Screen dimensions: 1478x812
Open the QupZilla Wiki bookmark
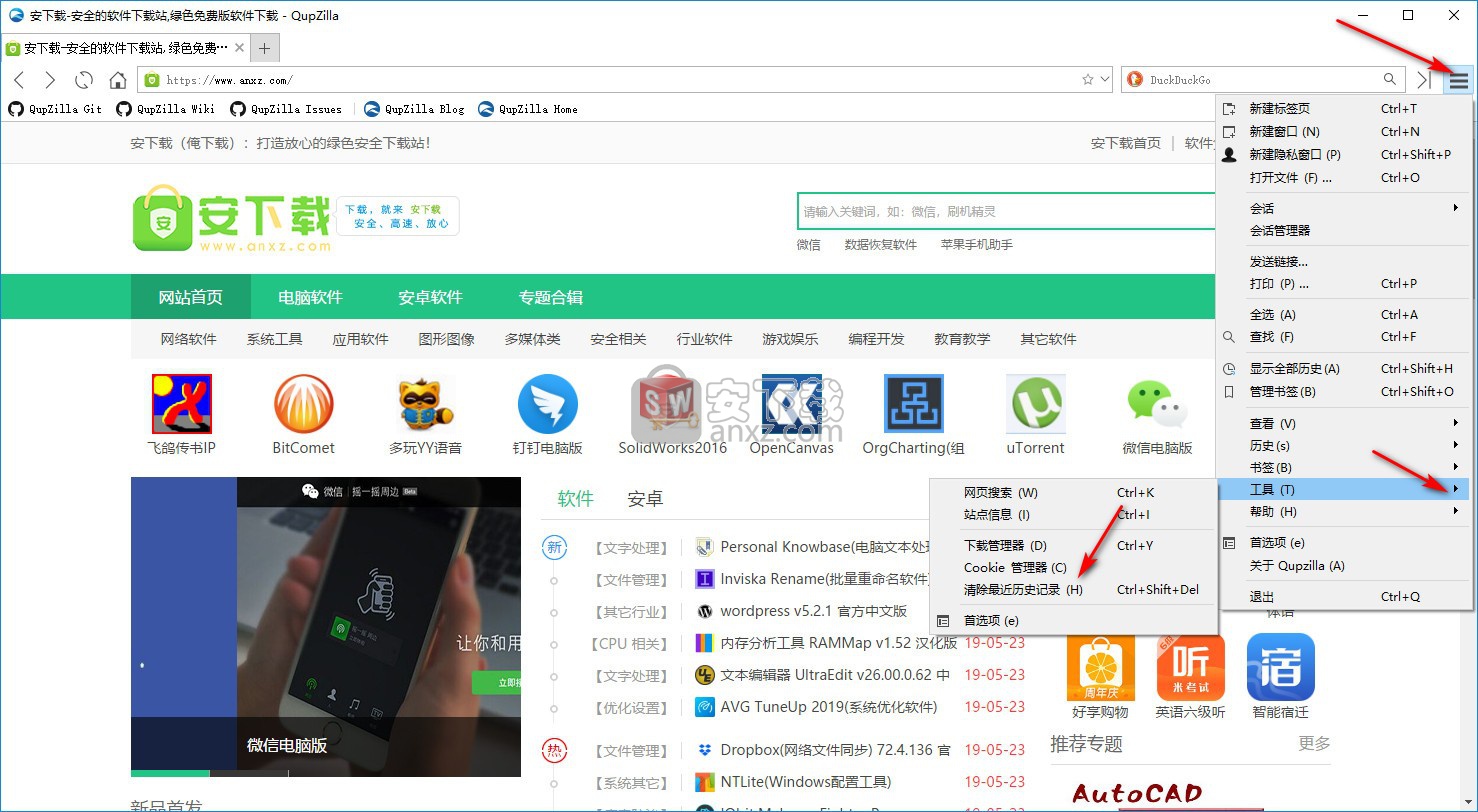[x=165, y=109]
